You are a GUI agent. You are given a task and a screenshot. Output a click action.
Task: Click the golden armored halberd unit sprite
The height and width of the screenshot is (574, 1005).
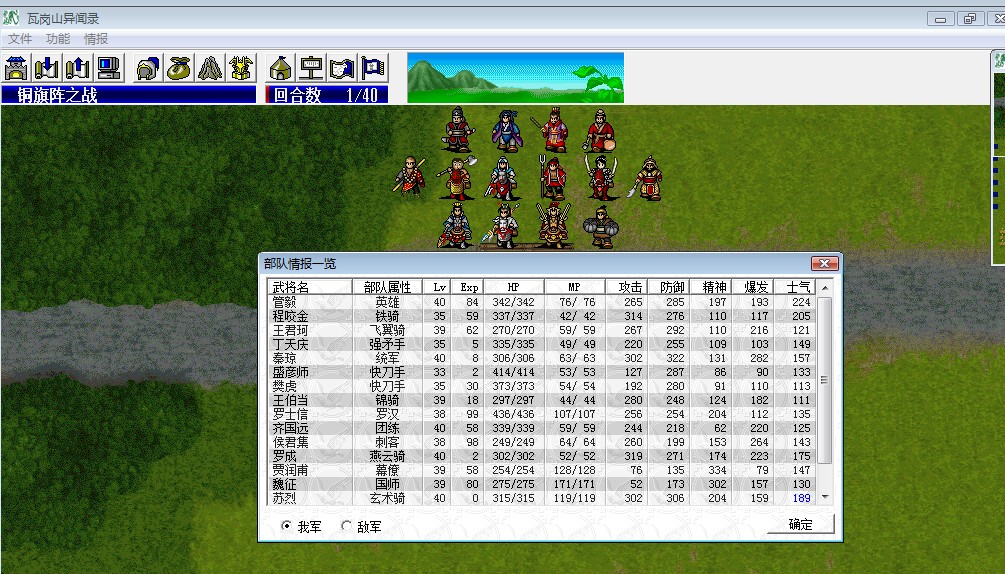click(647, 177)
